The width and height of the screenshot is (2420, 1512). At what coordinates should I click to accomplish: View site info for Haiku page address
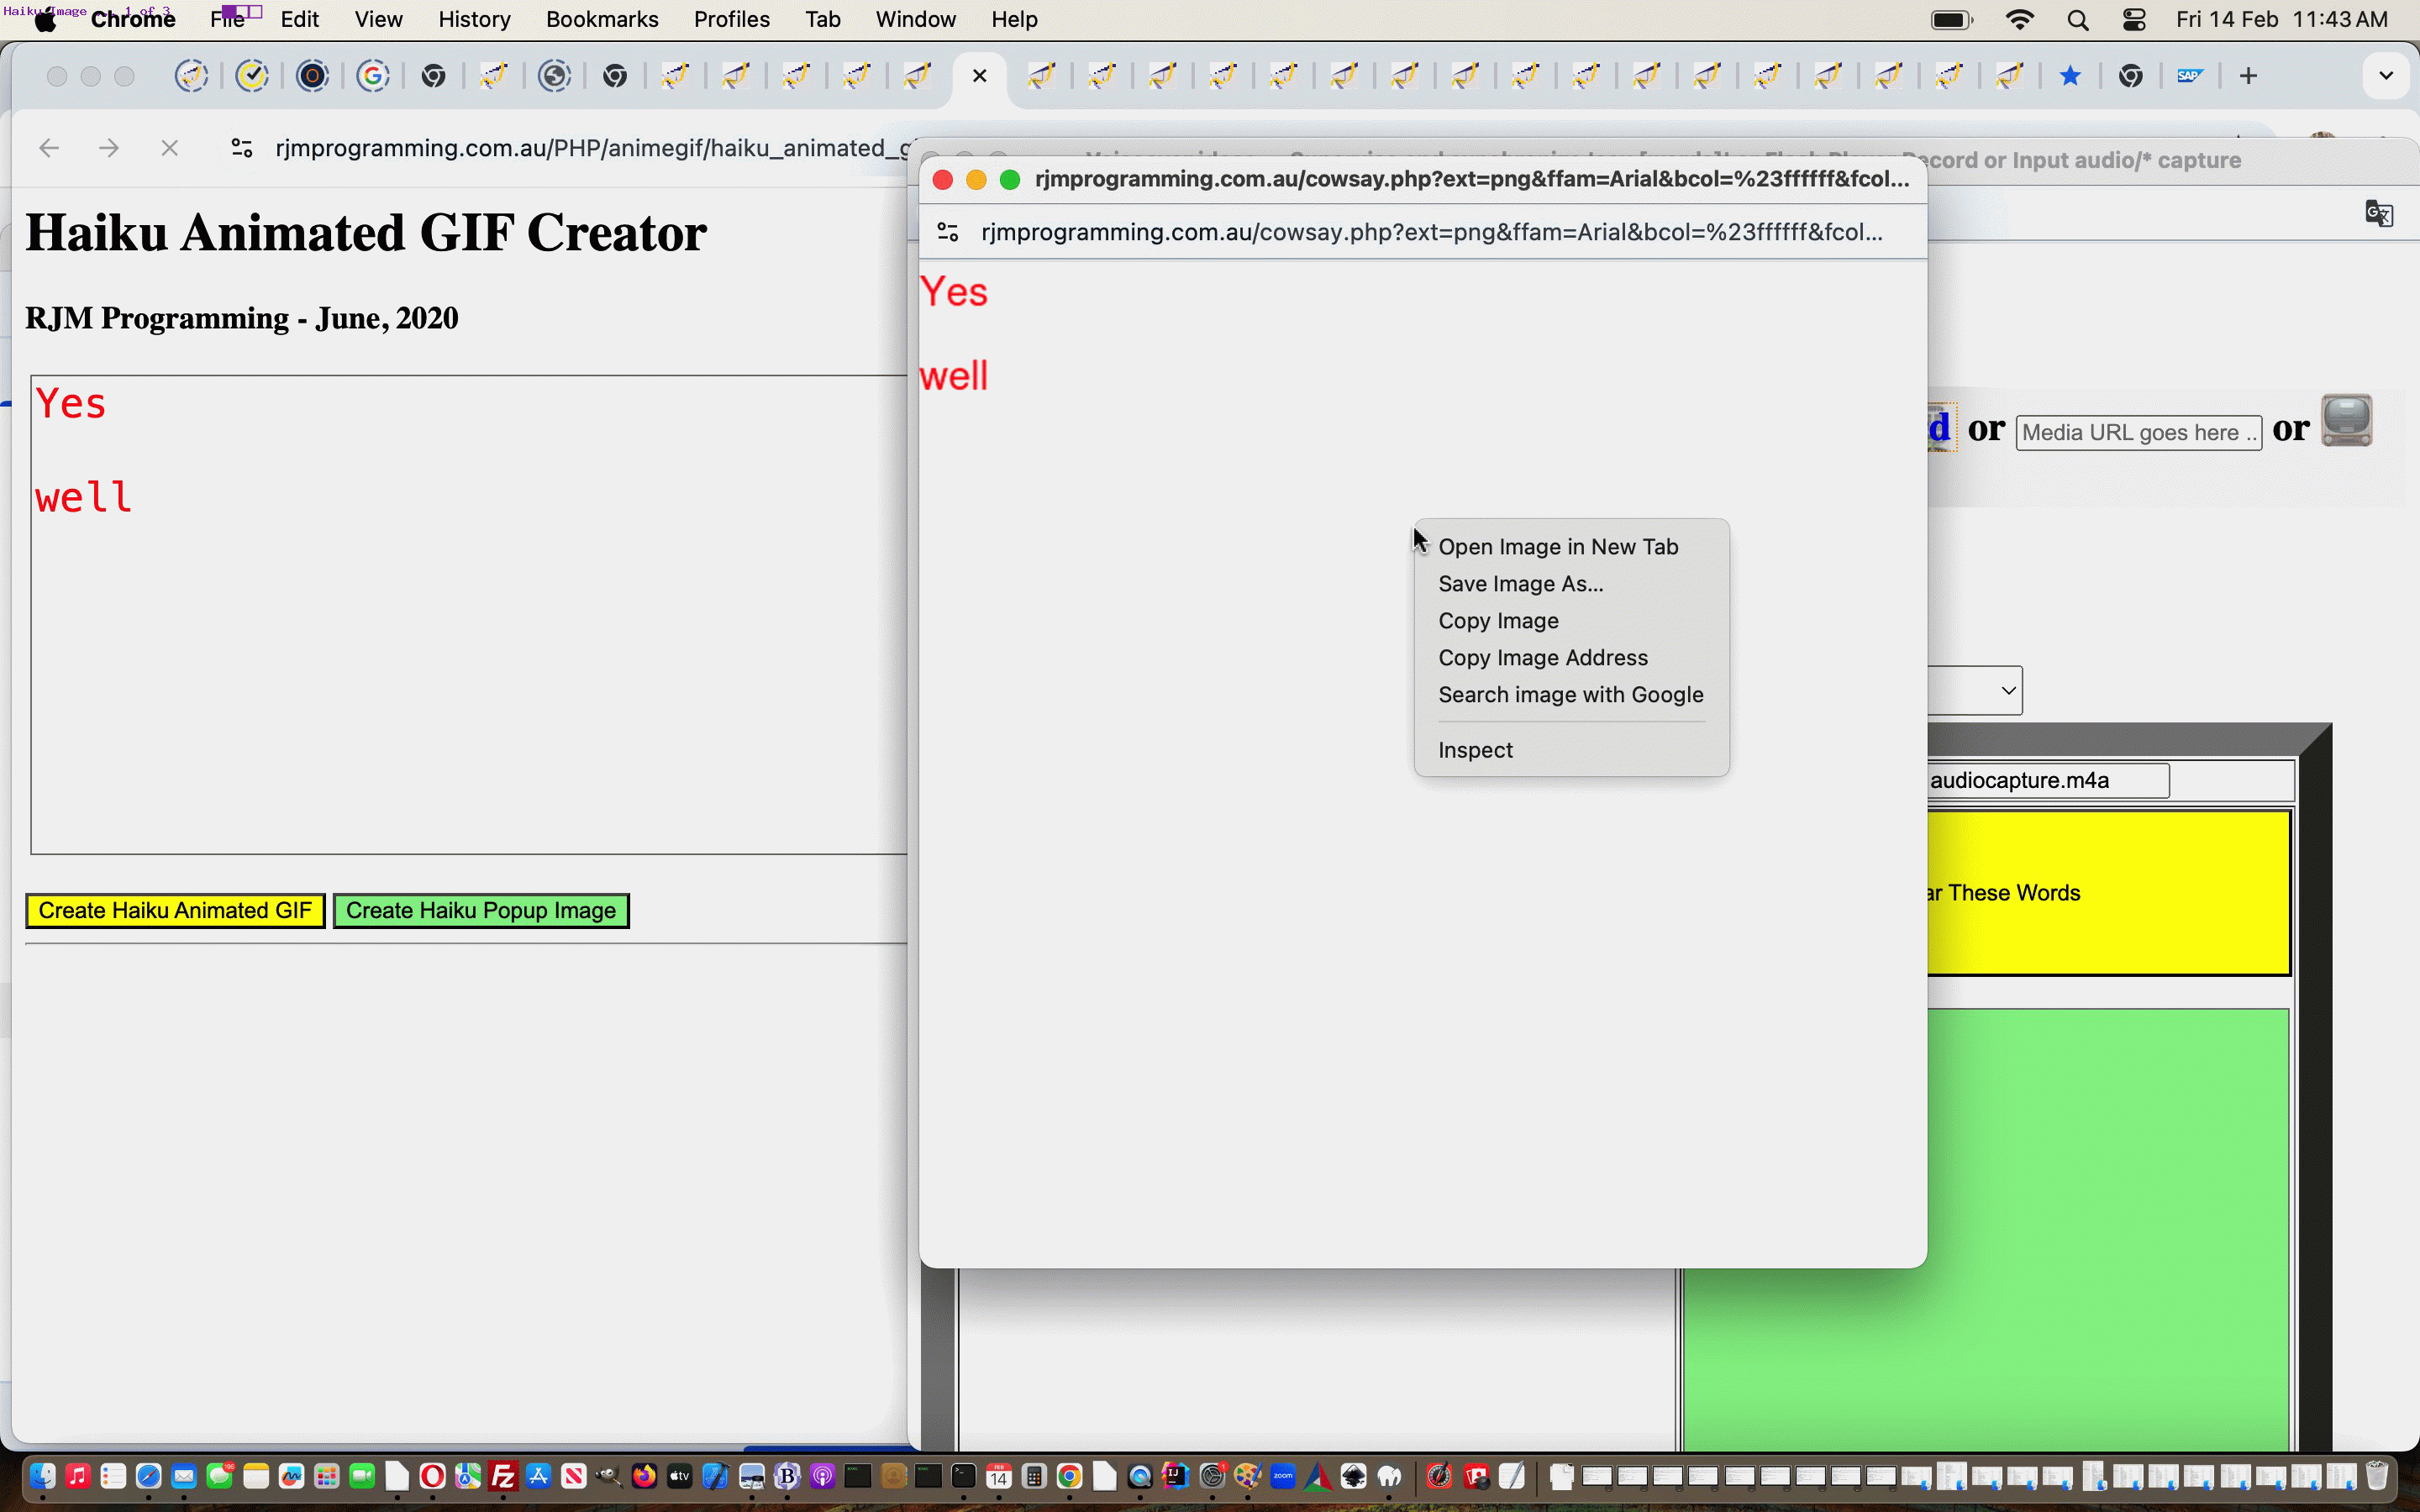242,148
